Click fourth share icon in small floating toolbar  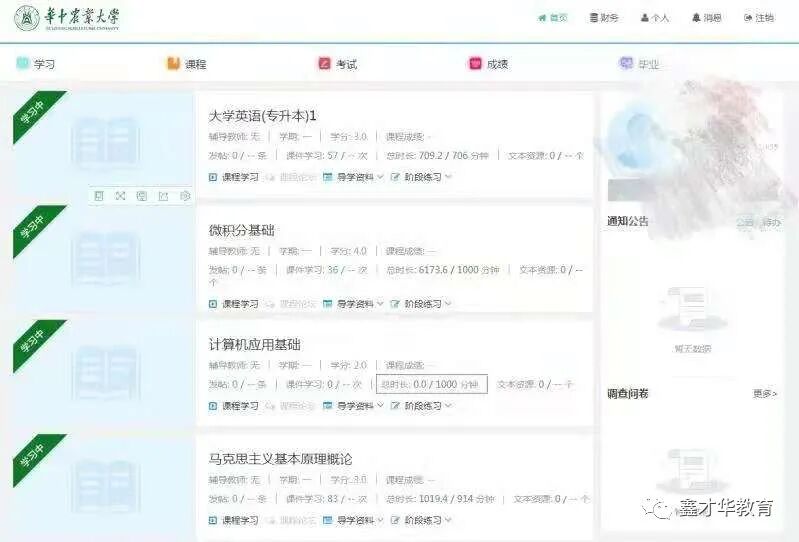pos(163,196)
